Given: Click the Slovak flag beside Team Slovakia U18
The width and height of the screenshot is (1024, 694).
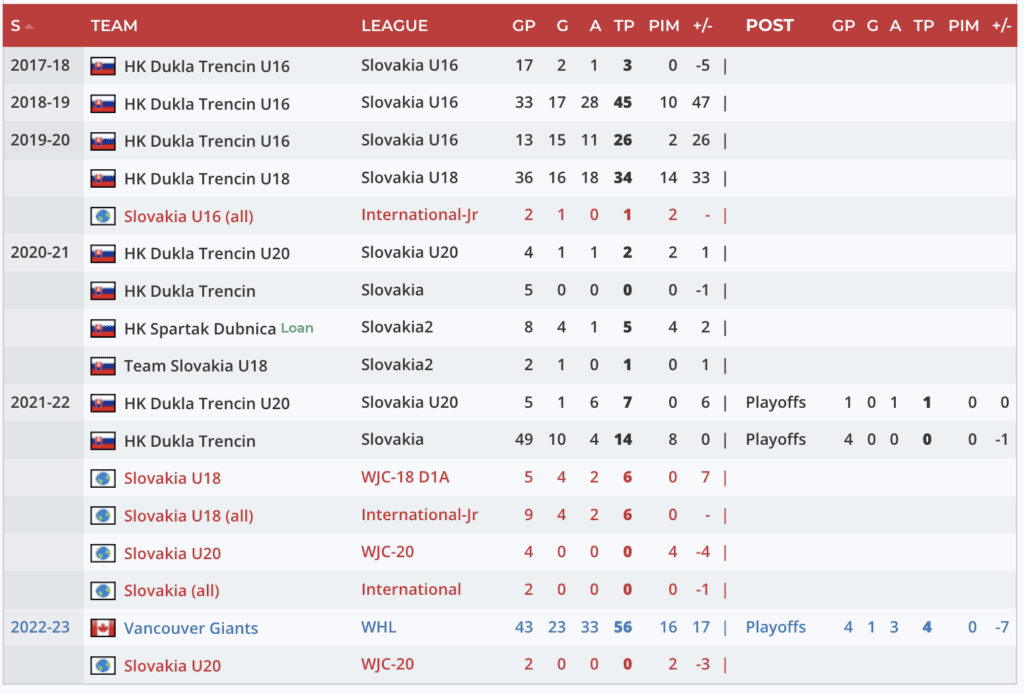Looking at the screenshot, I should [x=103, y=366].
